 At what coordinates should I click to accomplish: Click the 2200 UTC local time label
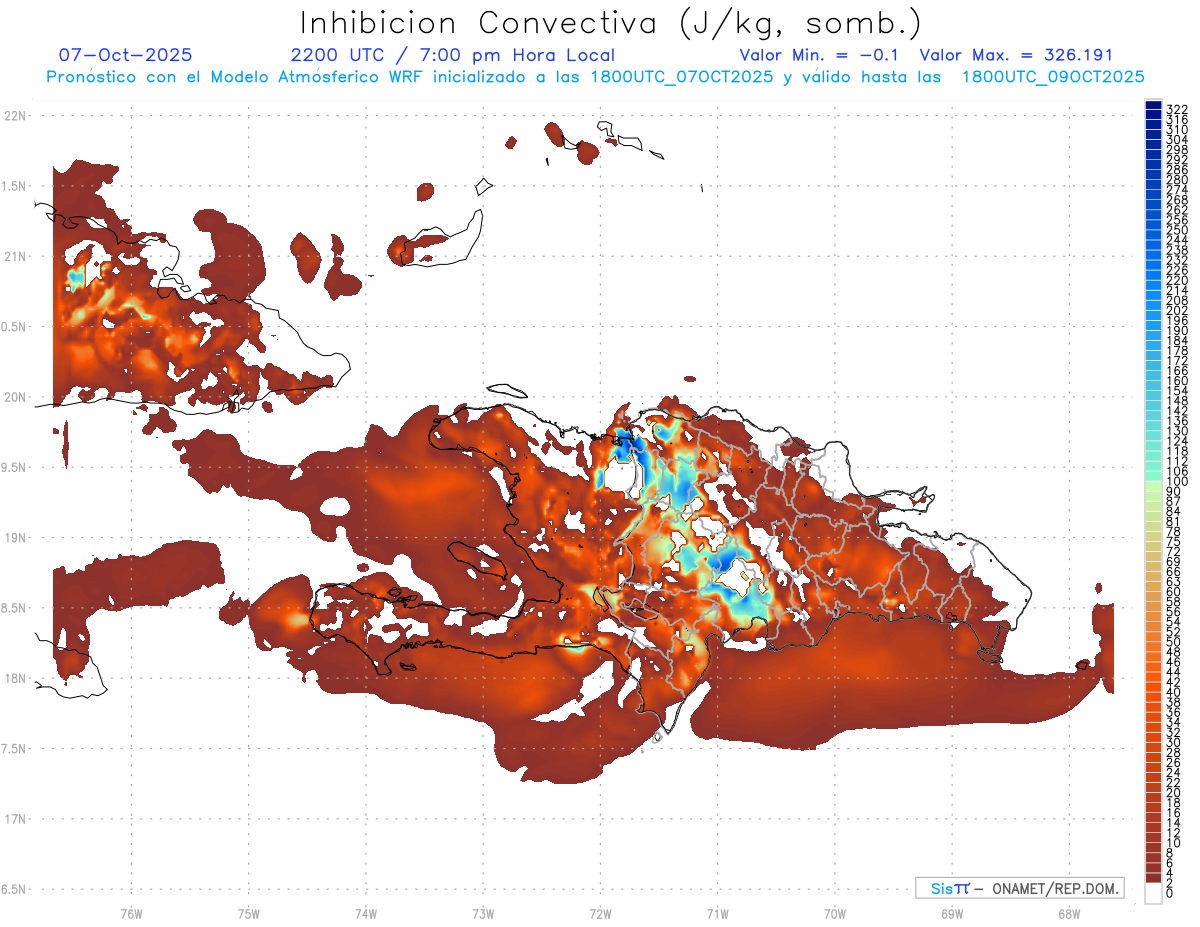452,55
